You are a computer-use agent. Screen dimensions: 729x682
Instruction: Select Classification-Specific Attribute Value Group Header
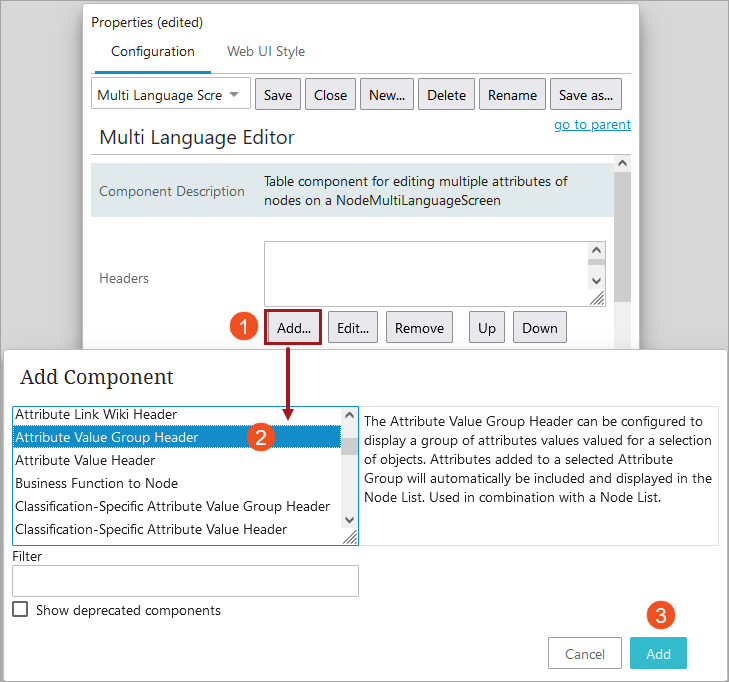tap(176, 506)
